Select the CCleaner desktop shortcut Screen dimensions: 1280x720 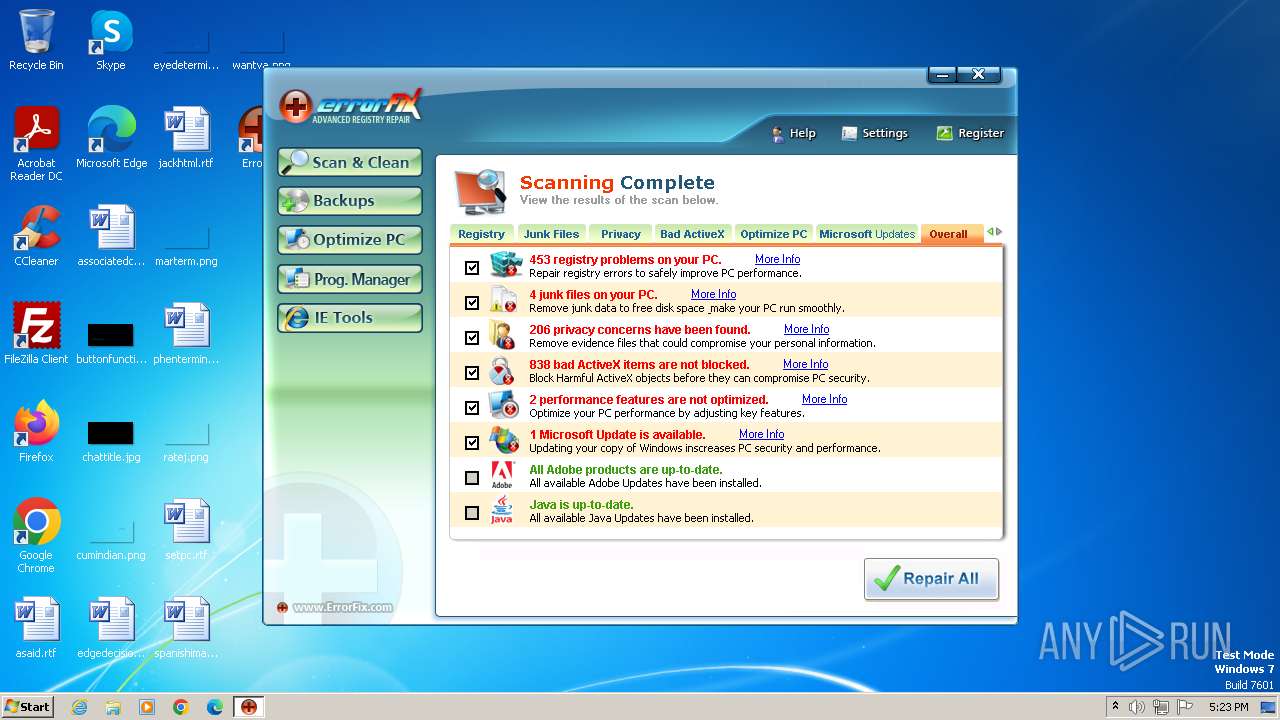(36, 236)
